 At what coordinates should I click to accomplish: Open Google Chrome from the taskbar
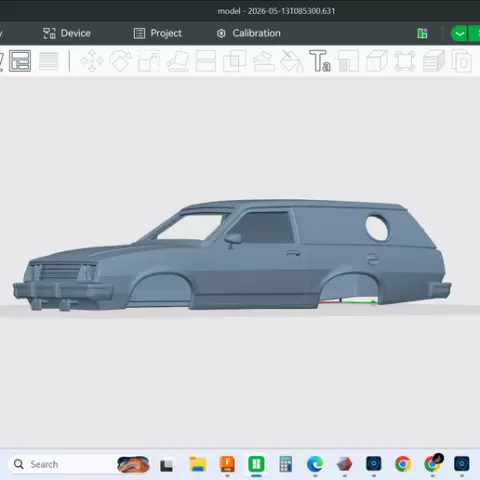[x=403, y=464]
